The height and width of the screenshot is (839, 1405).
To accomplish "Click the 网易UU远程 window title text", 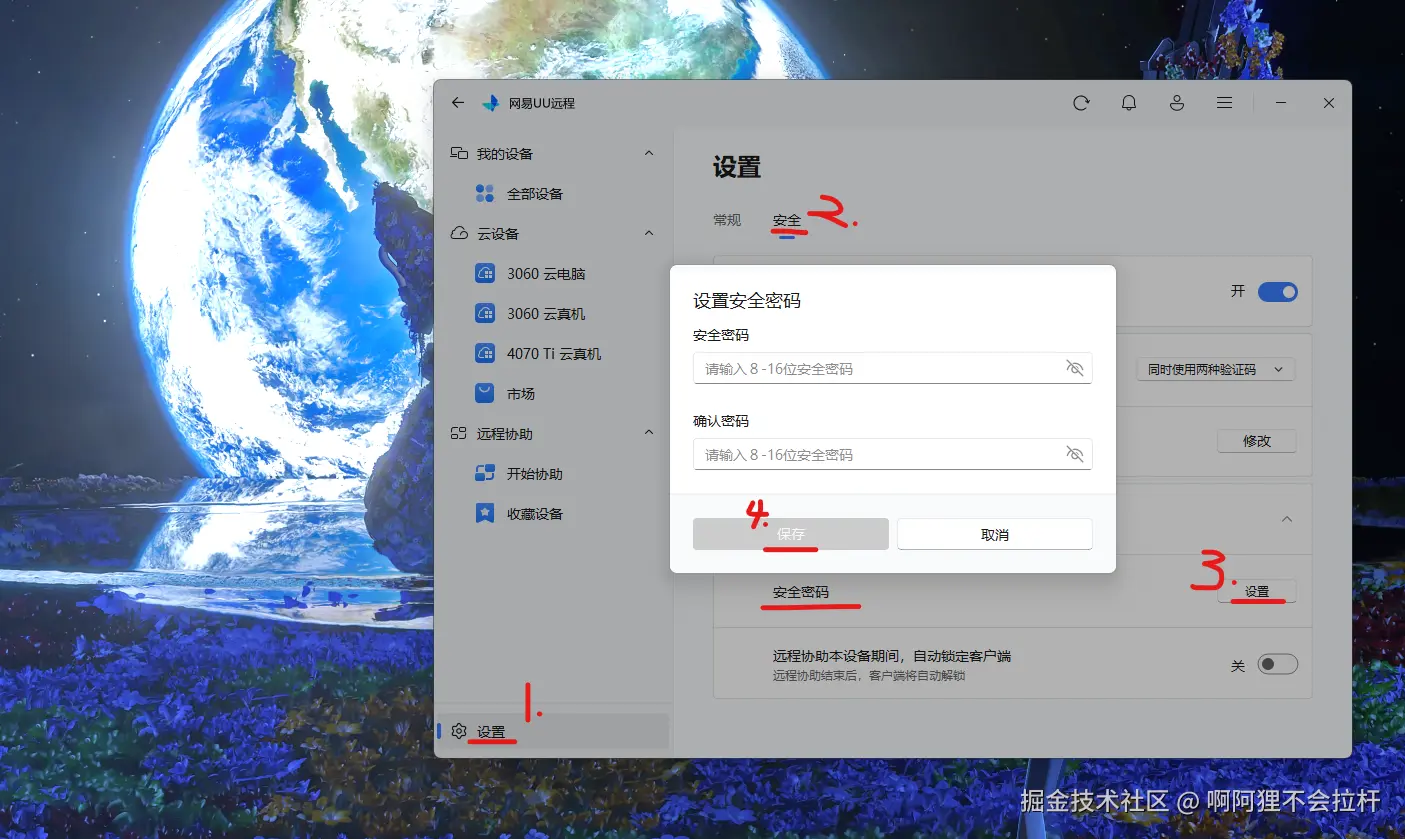I will coord(542,103).
